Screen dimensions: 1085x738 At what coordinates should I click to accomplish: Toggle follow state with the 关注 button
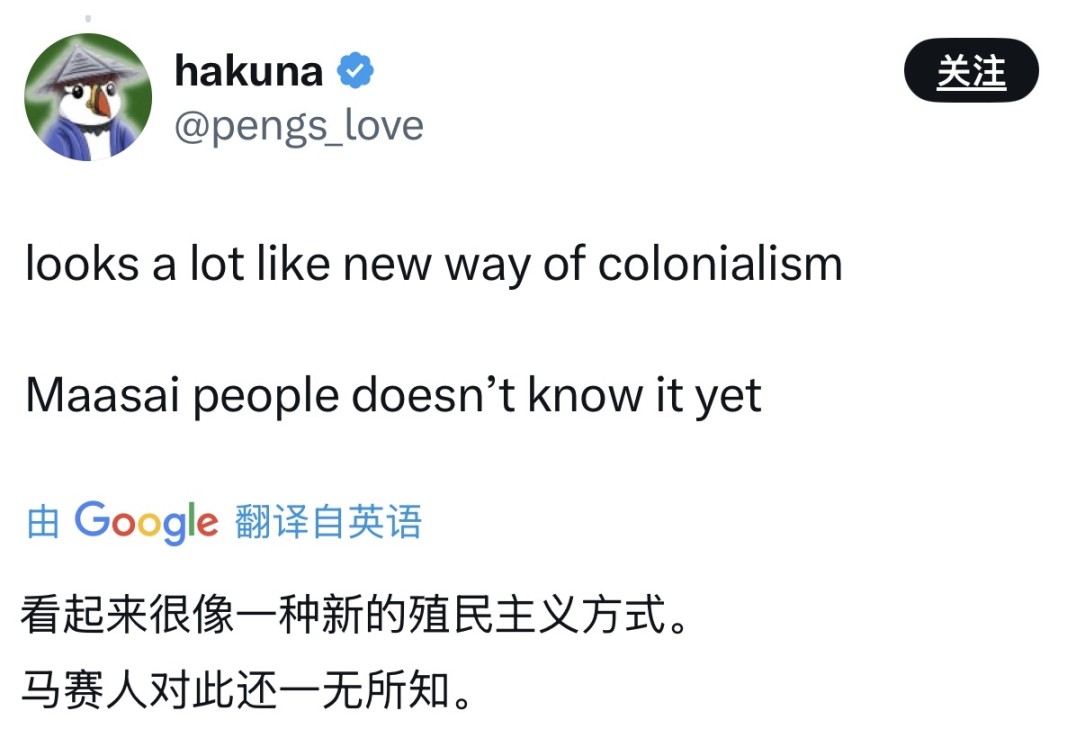(969, 71)
